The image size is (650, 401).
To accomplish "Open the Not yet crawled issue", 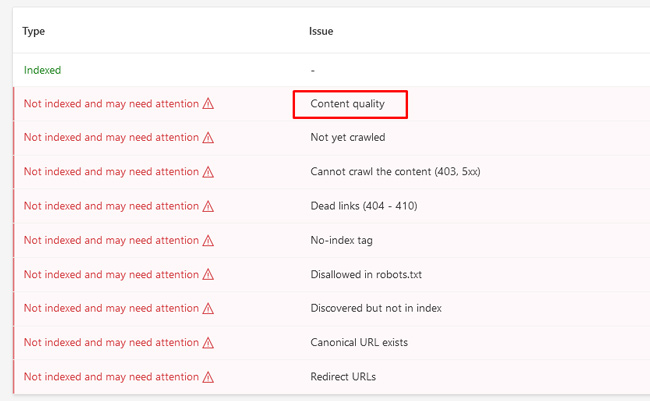I will tap(347, 138).
